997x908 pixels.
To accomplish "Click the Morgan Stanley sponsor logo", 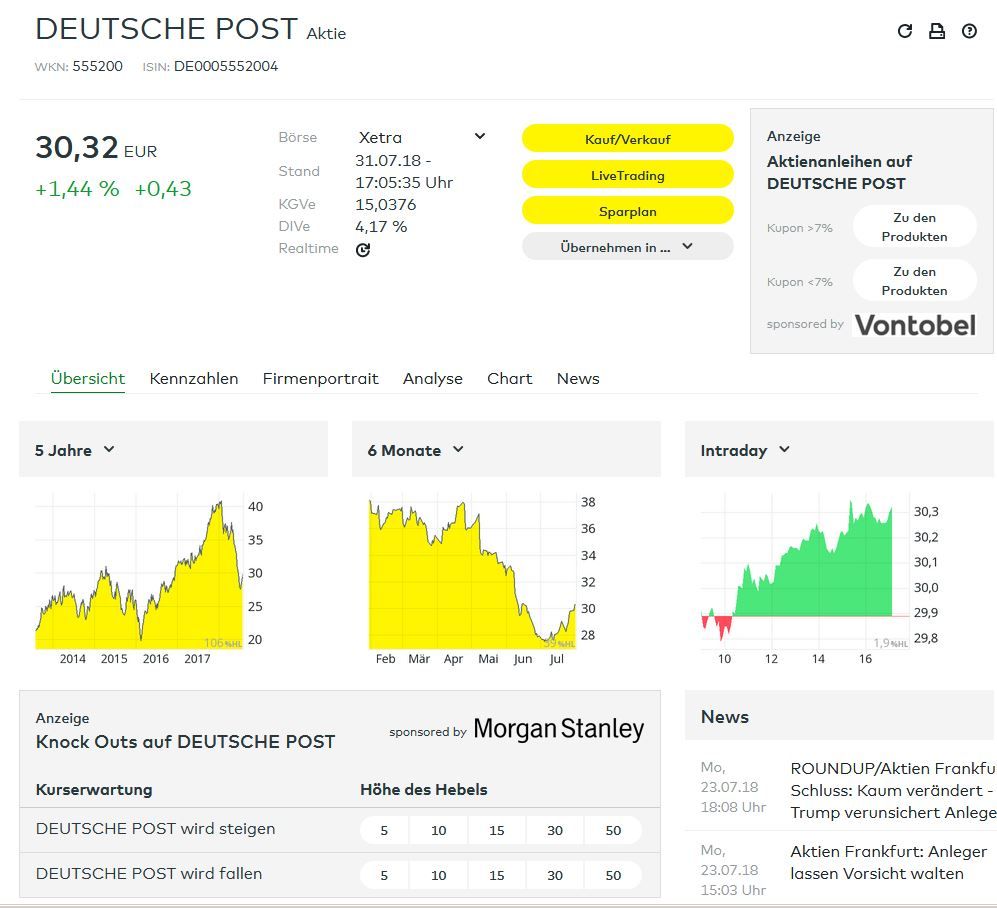I will 558,730.
